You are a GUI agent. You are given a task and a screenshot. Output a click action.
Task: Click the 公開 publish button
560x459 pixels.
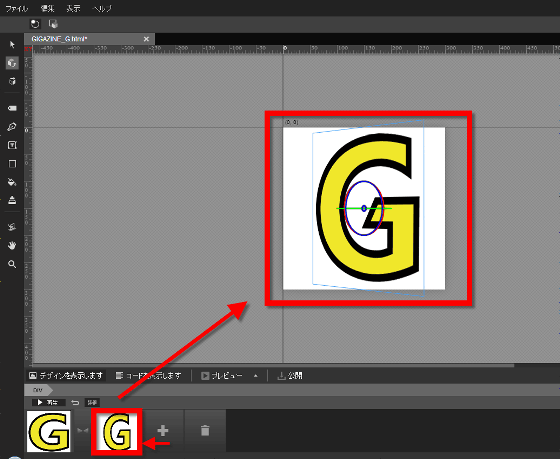[290, 376]
